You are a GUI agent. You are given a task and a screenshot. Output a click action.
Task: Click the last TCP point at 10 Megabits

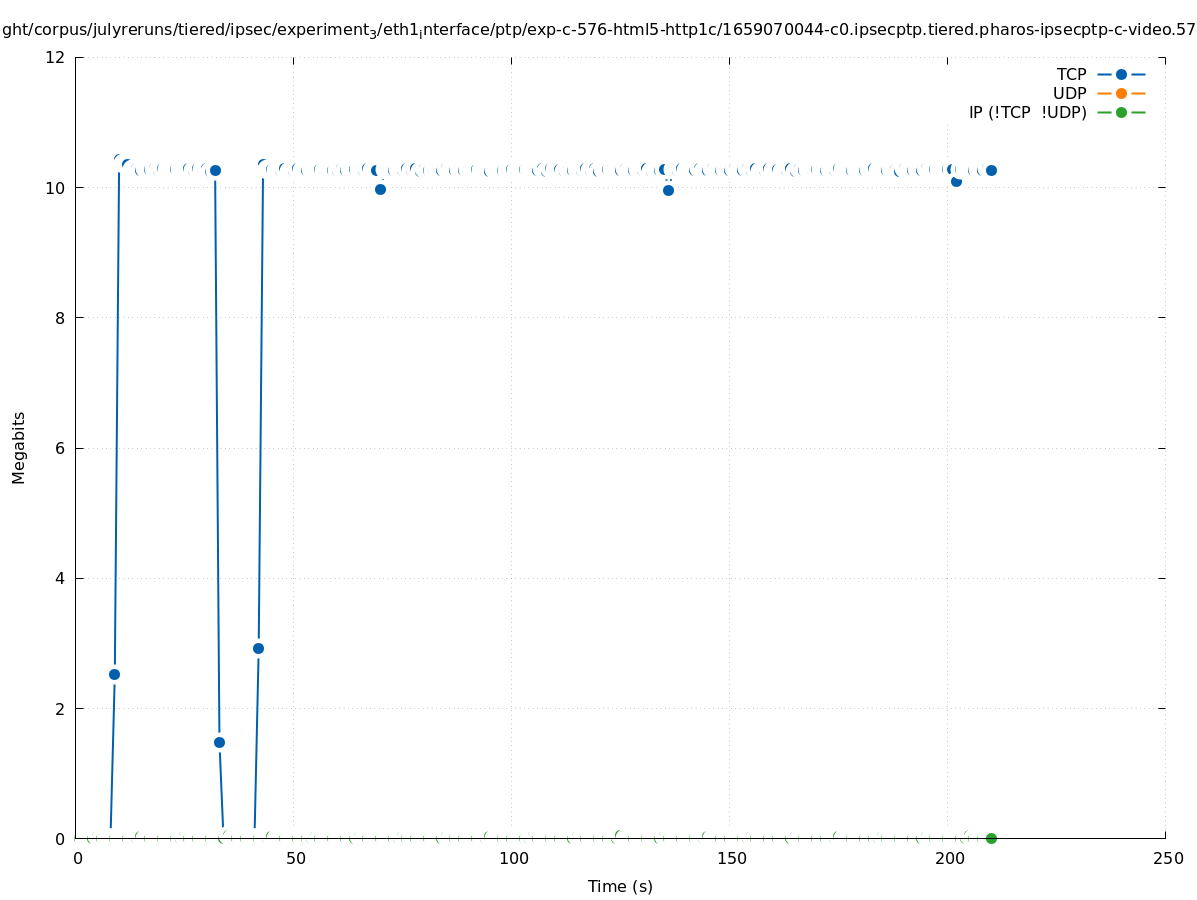tap(991, 170)
